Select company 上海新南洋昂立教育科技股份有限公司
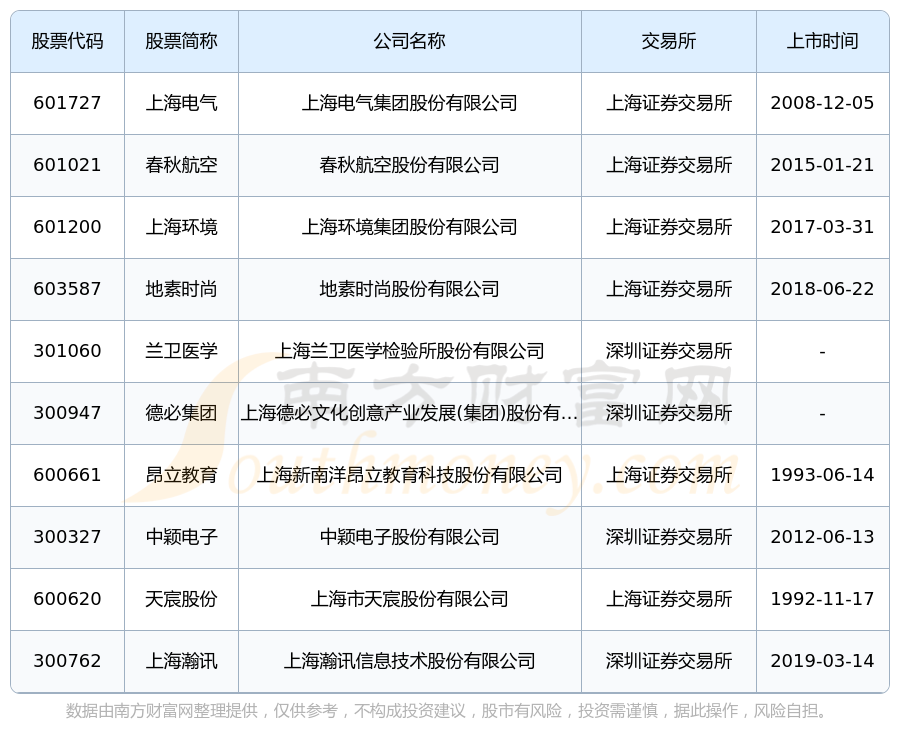The width and height of the screenshot is (900, 738). click(410, 475)
